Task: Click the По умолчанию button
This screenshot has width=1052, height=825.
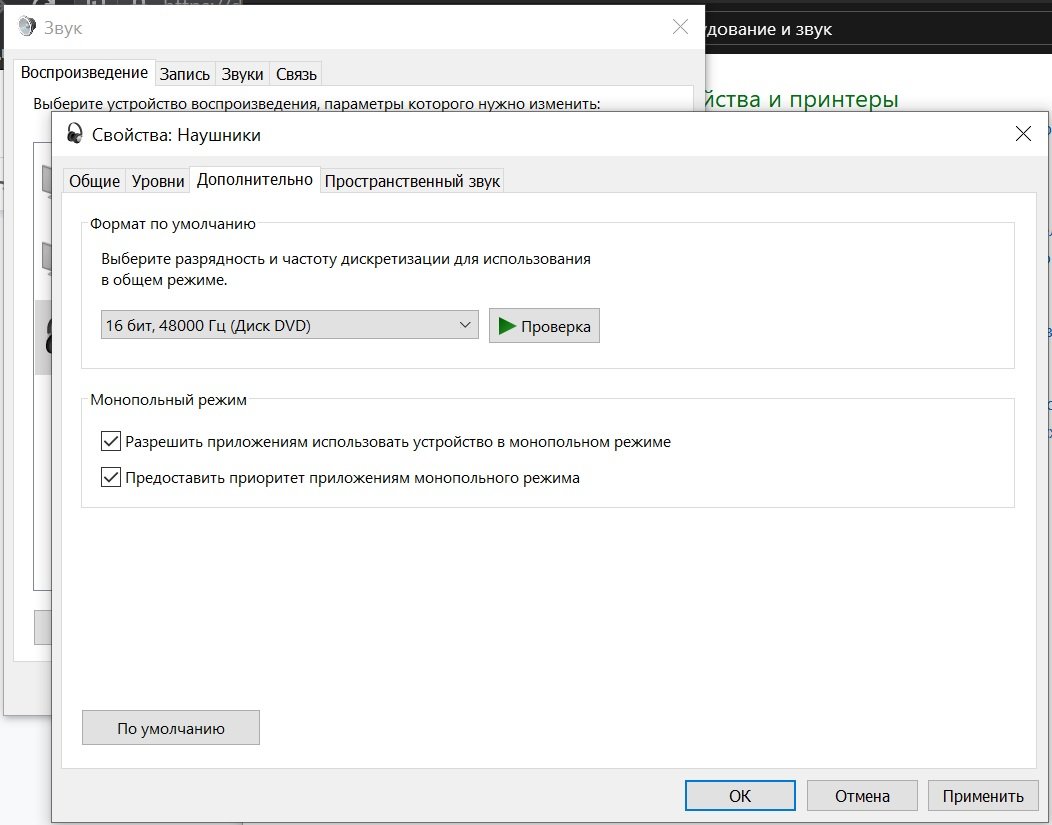Action: 170,728
